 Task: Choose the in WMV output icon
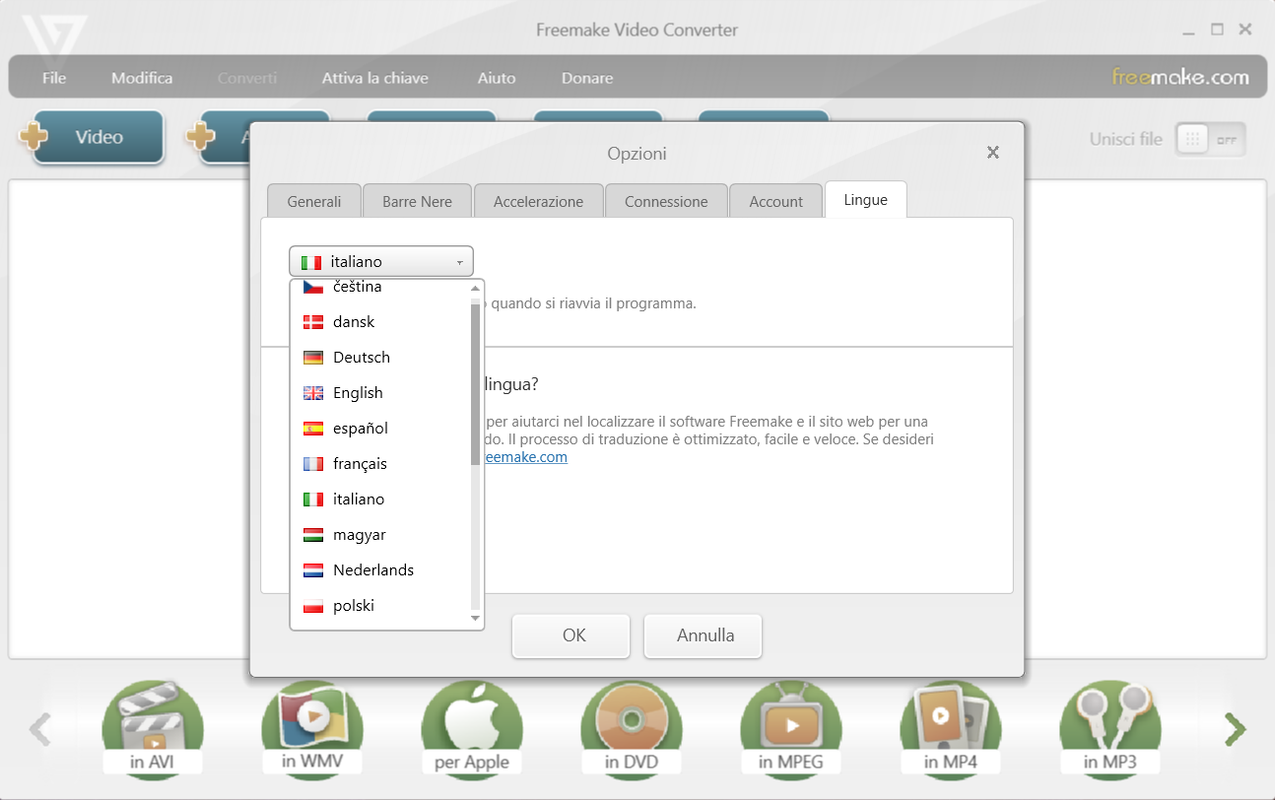pyautogui.click(x=312, y=728)
